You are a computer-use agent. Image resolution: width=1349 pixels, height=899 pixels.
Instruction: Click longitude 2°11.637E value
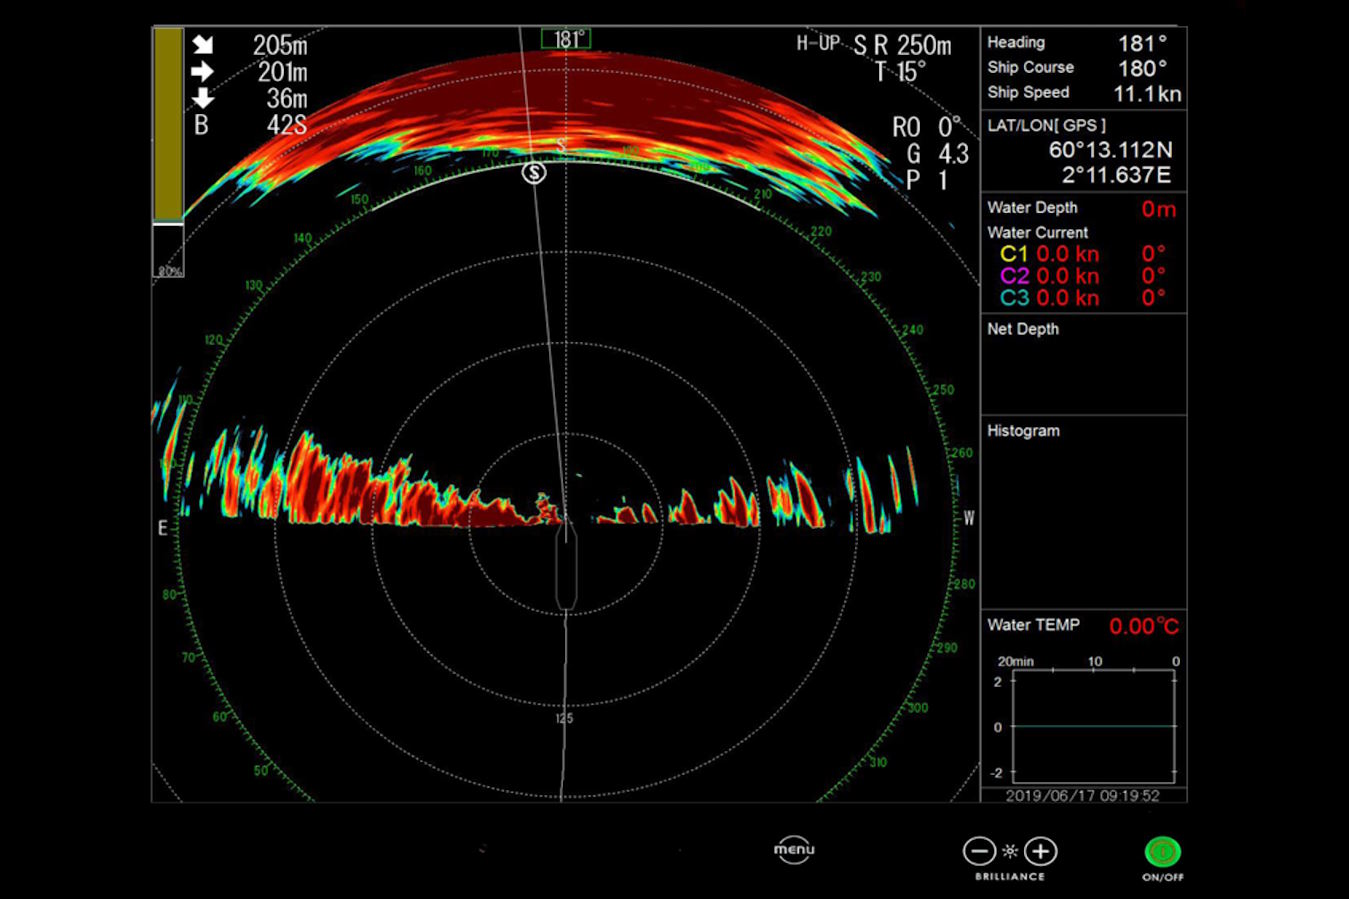(1116, 175)
